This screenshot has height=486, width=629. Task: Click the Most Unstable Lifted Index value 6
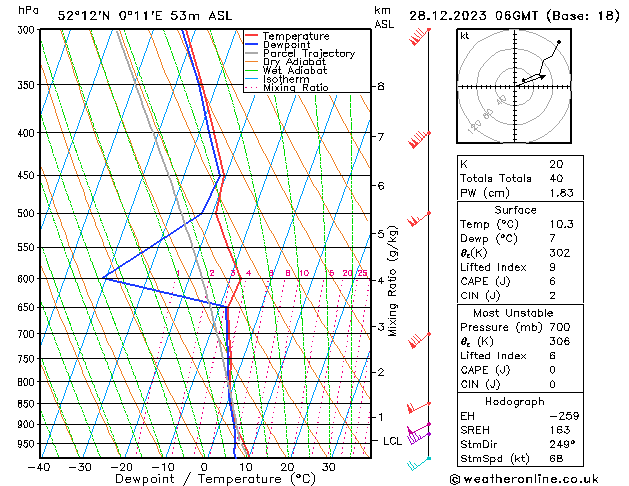[552, 356]
